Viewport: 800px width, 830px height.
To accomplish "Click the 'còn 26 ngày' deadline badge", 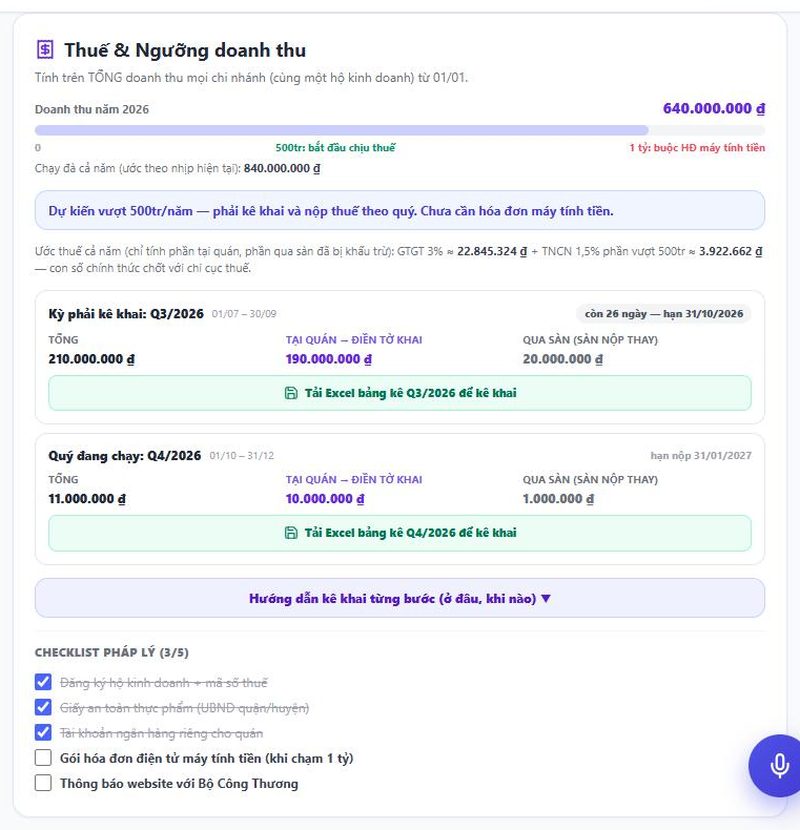I will tap(663, 313).
